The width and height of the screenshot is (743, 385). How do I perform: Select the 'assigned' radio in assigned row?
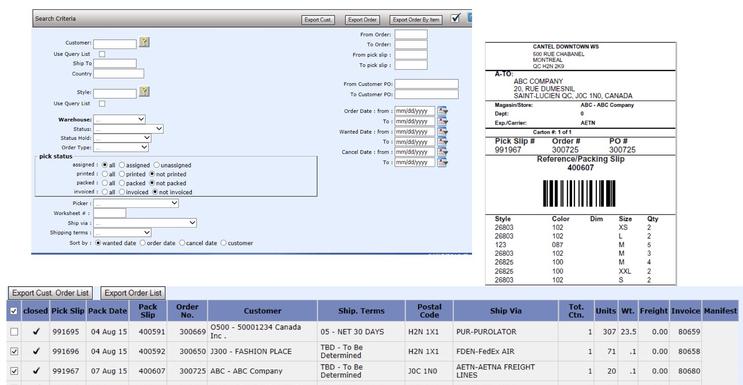(x=122, y=165)
